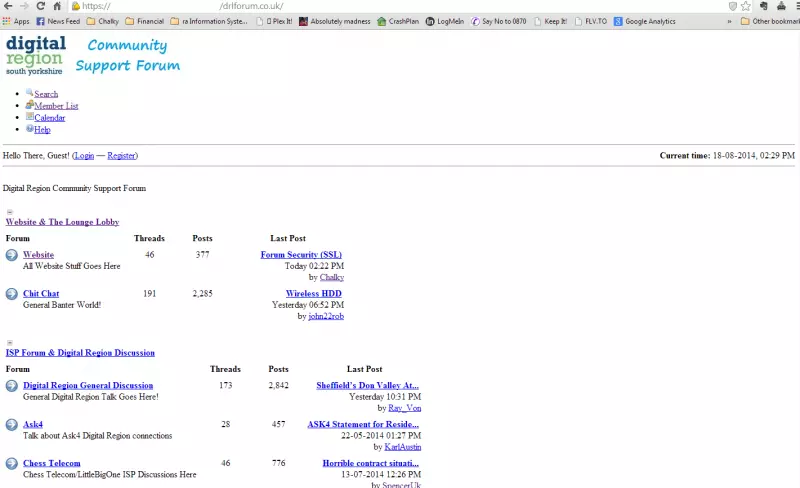Click the browser Back arrow
The image size is (800, 488).
click(8, 6)
